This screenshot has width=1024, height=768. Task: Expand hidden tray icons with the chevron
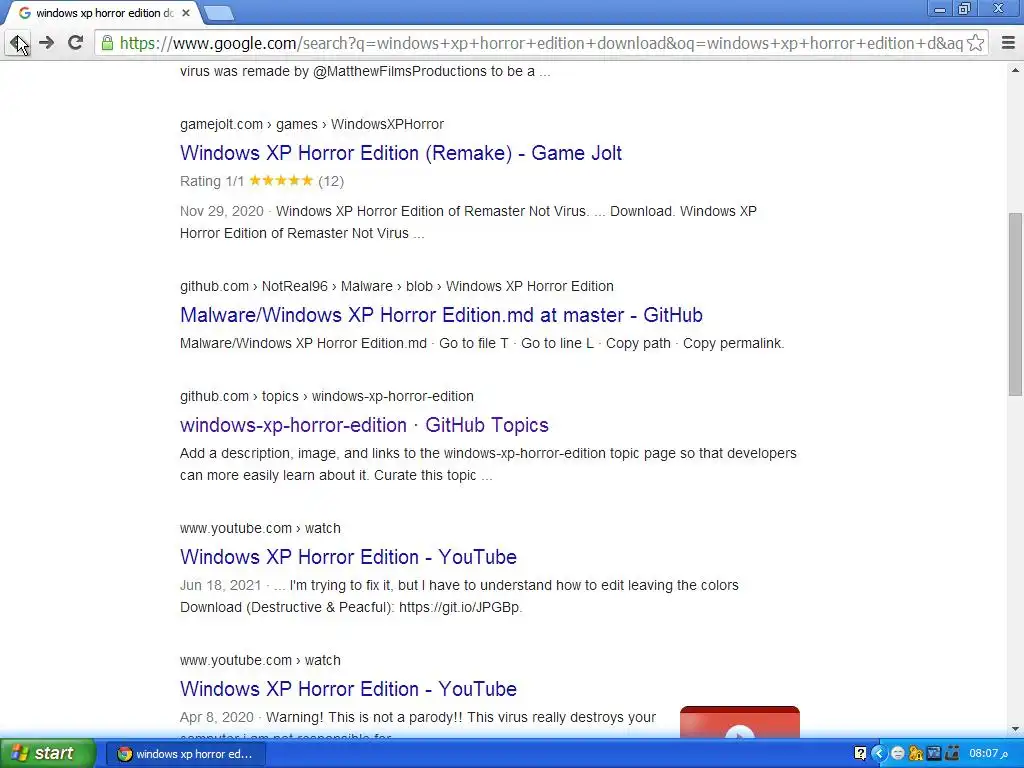pos(879,754)
